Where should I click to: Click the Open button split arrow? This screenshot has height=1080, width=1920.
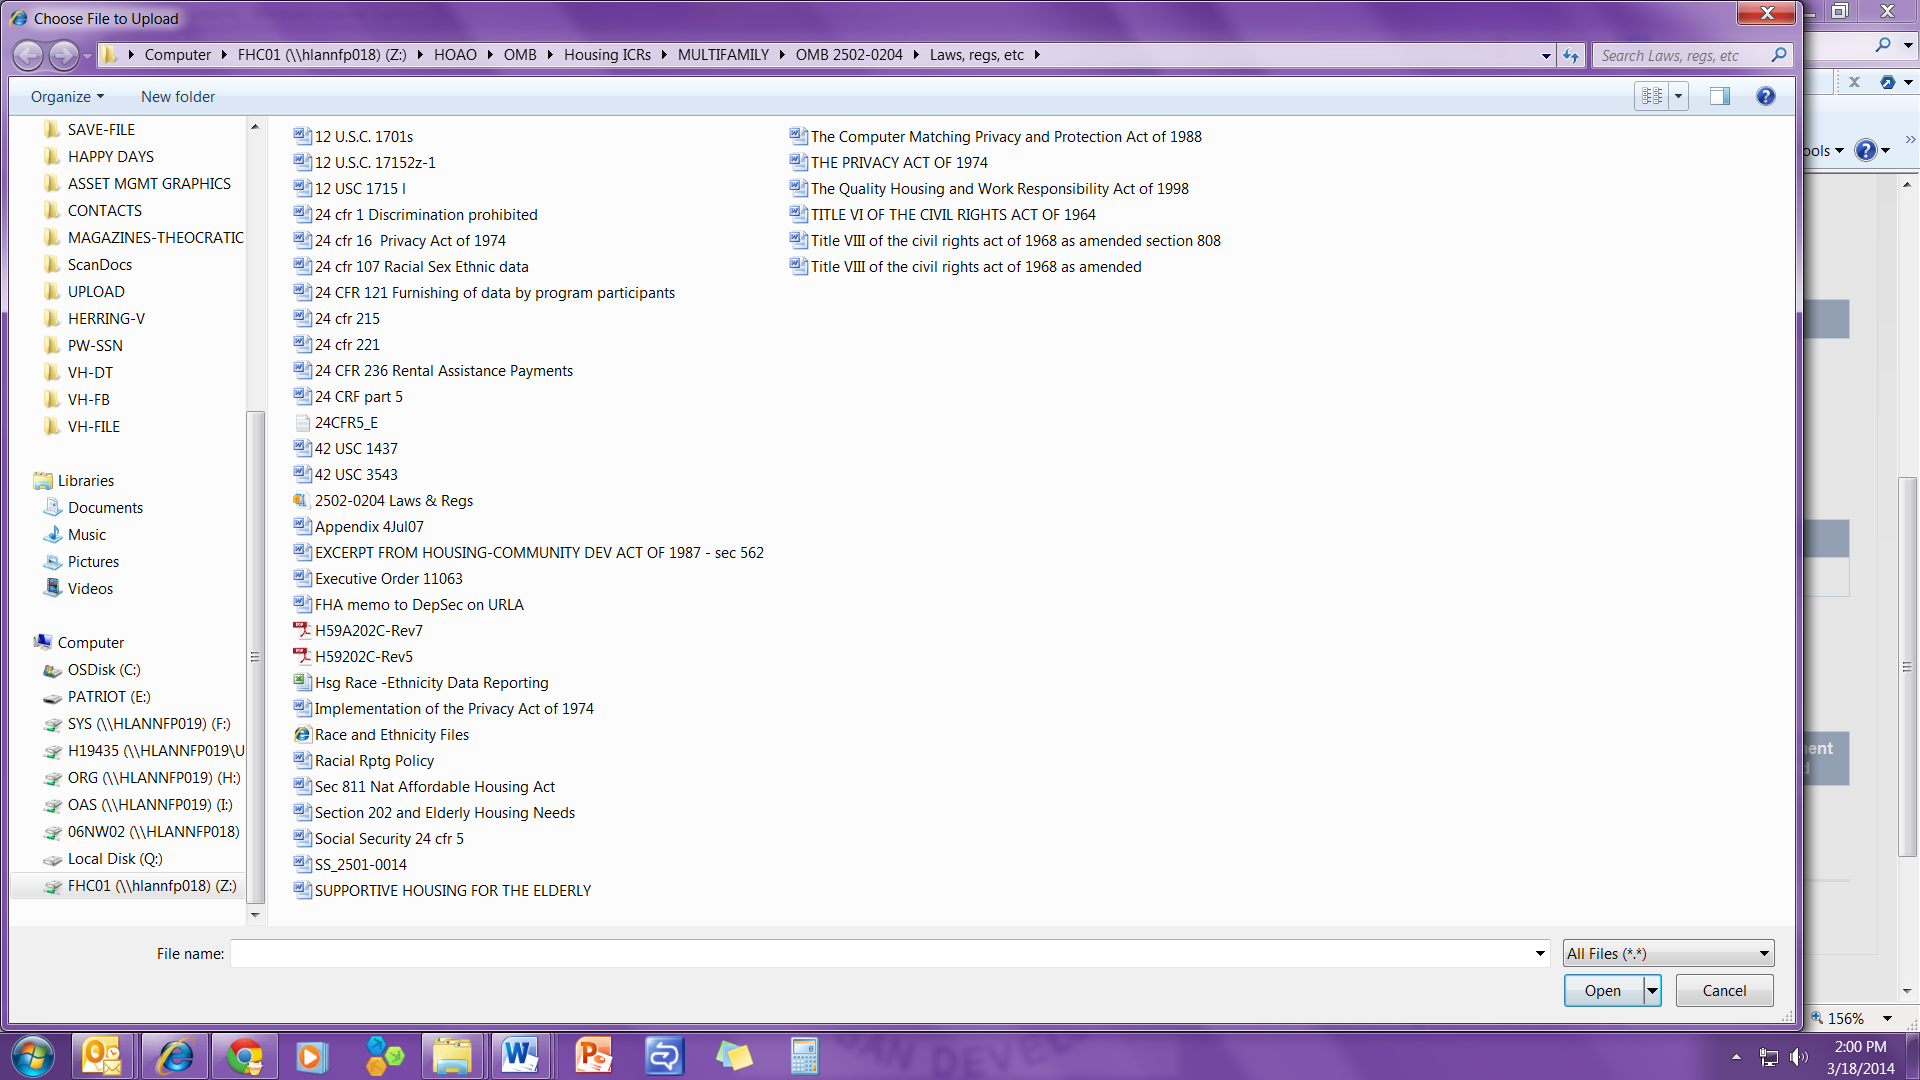[x=1652, y=990]
